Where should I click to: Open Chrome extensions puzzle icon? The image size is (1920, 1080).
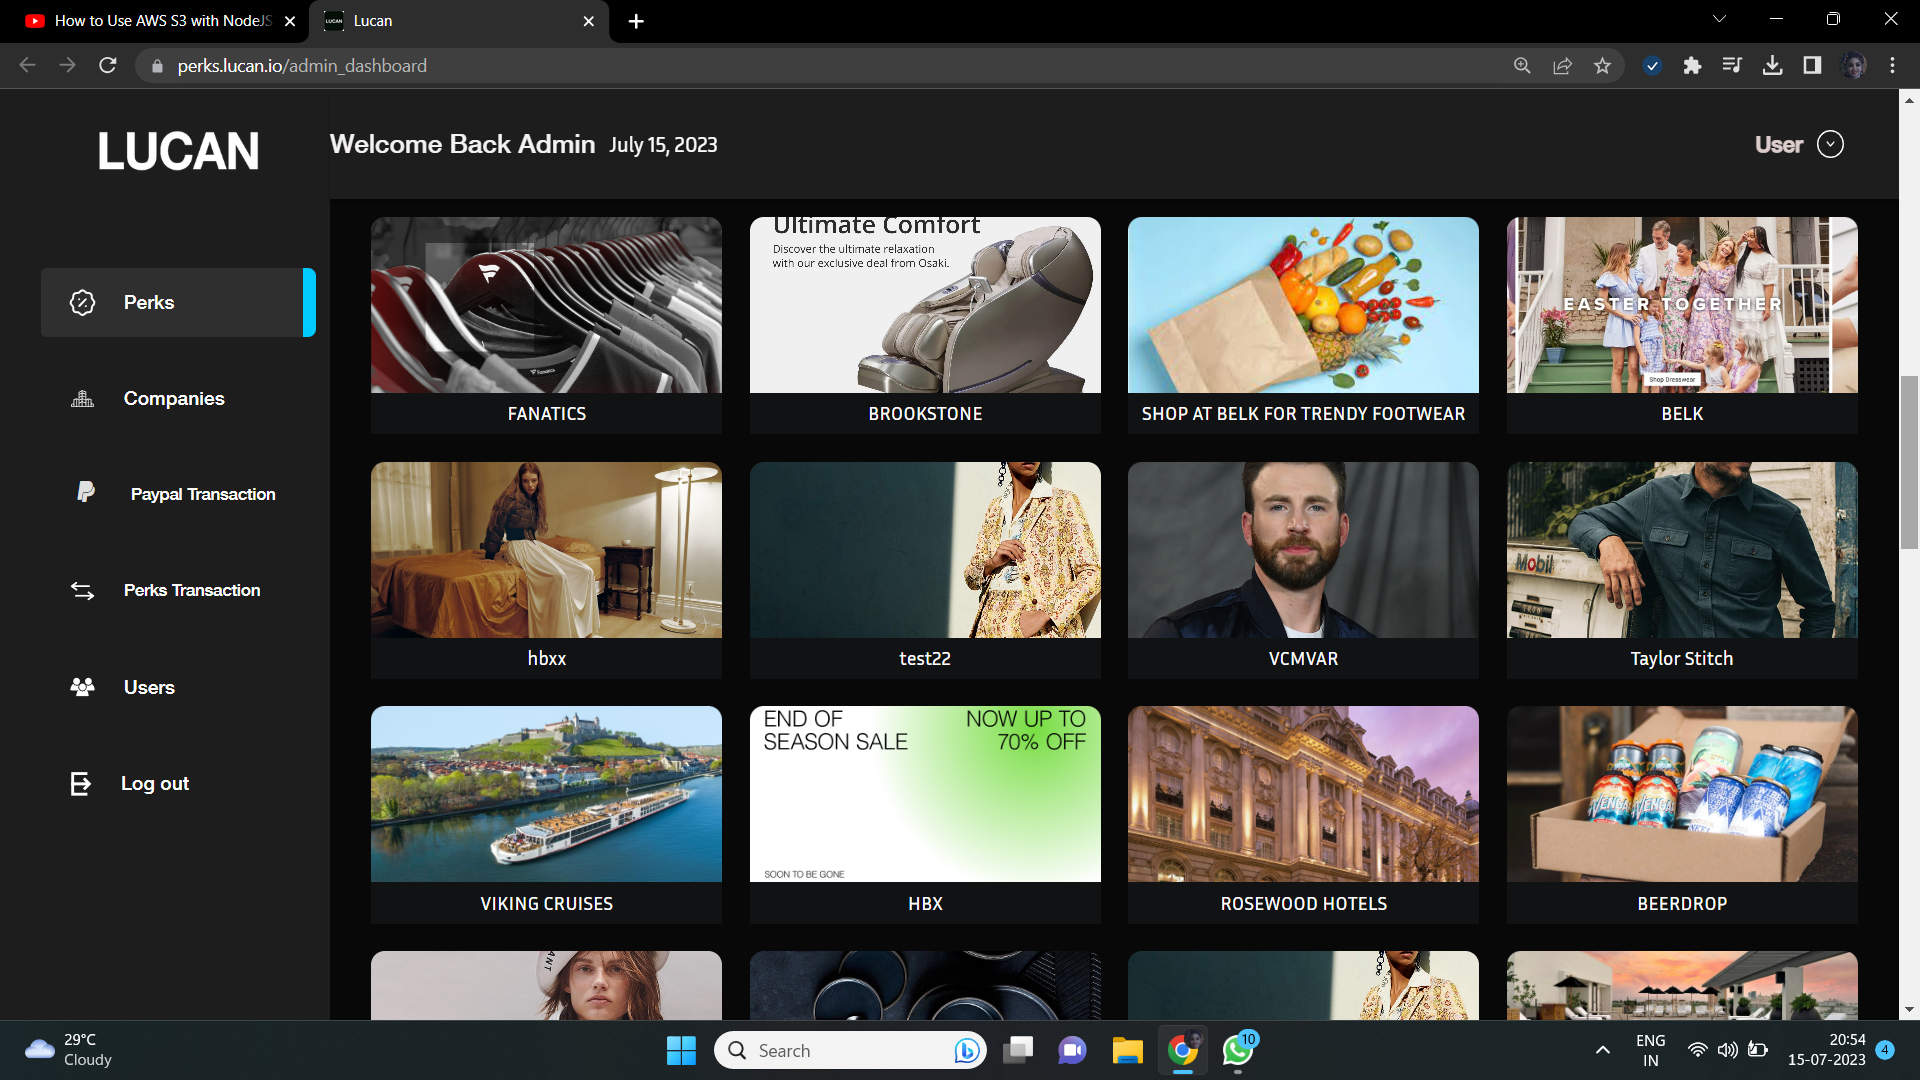click(x=1692, y=65)
